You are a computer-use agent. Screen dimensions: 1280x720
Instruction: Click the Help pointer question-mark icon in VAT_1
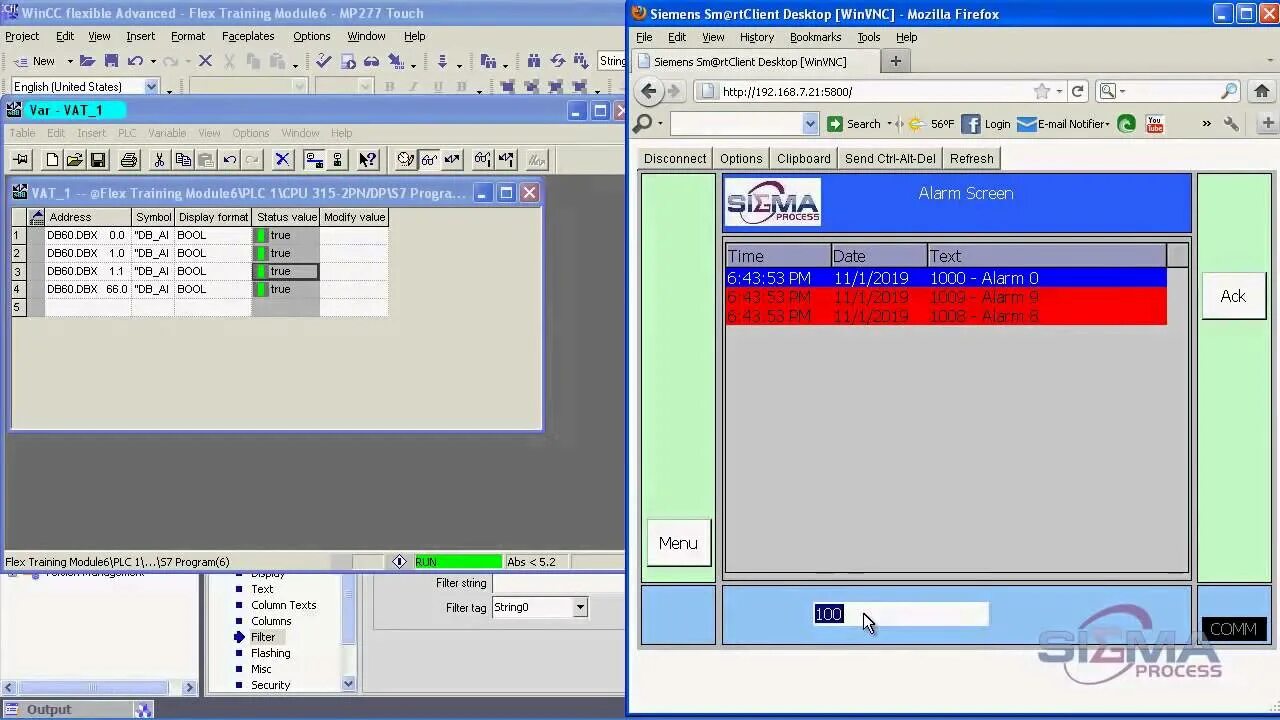click(368, 160)
